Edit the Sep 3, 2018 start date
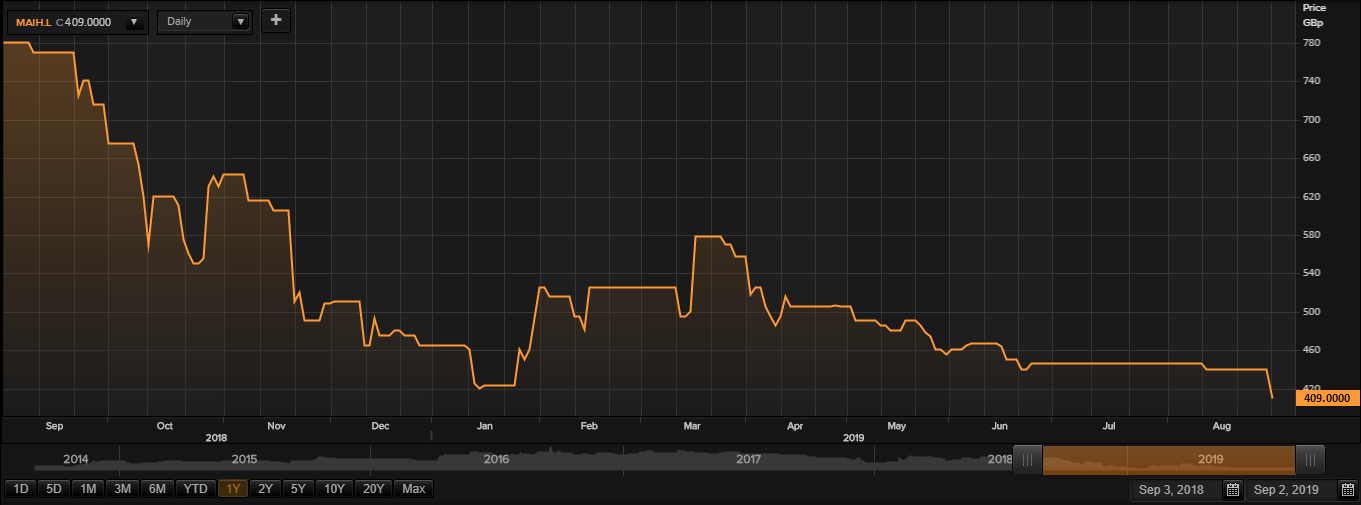 pyautogui.click(x=1175, y=490)
